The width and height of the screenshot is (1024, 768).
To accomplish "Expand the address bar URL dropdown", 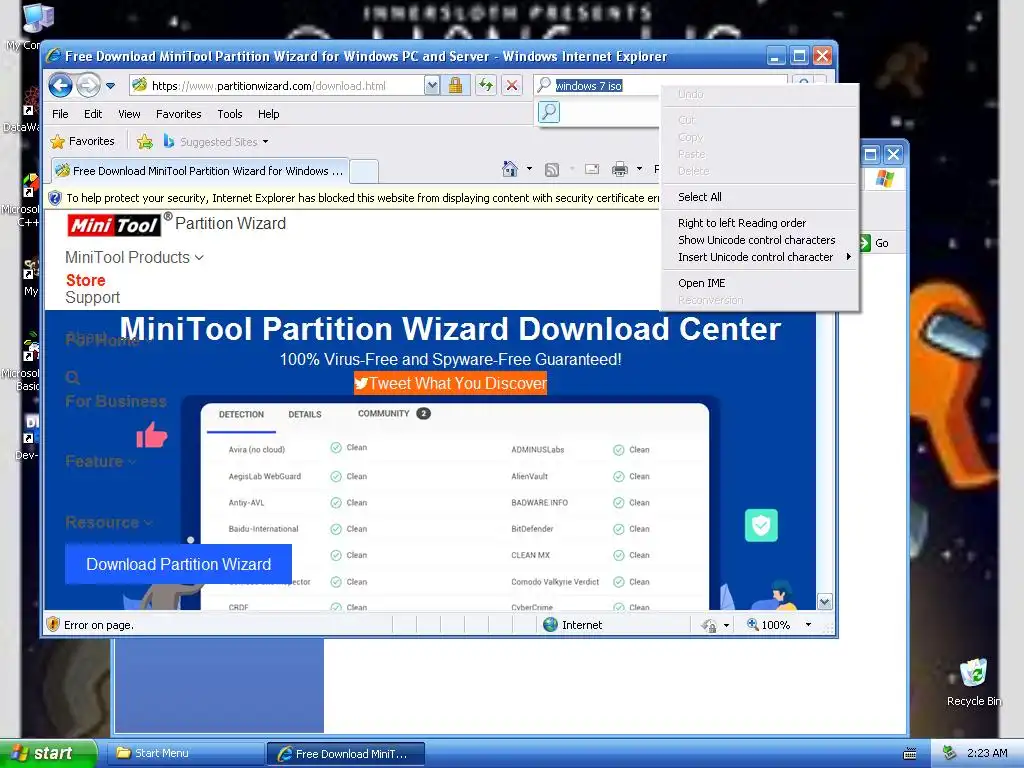I will 432,85.
